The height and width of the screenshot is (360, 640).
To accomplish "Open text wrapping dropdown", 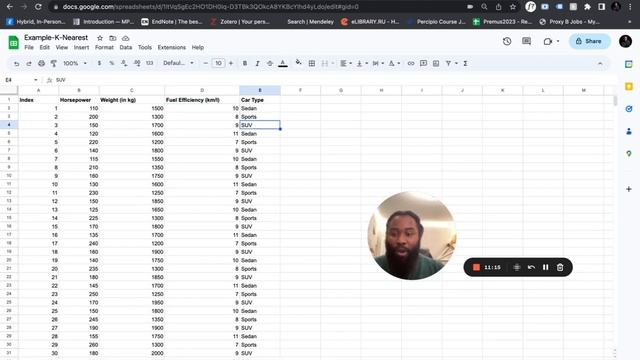I will (378, 64).
